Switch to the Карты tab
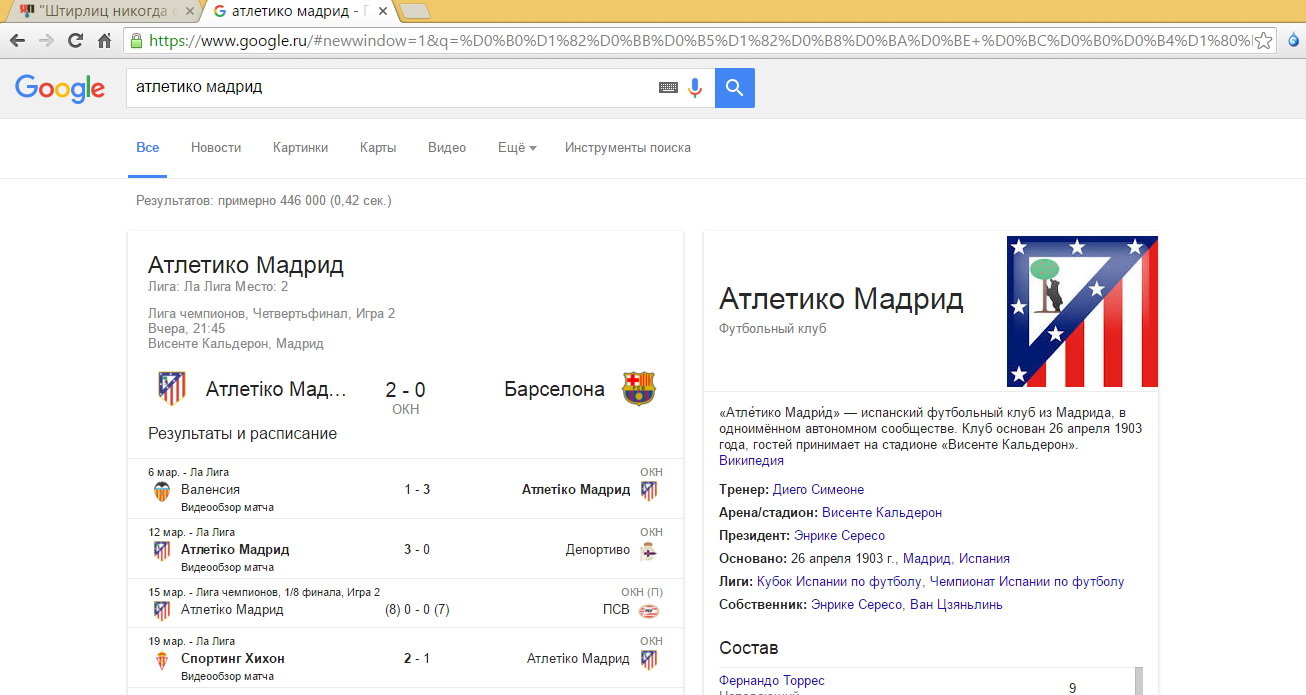Image resolution: width=1306 pixels, height=695 pixels. click(378, 147)
